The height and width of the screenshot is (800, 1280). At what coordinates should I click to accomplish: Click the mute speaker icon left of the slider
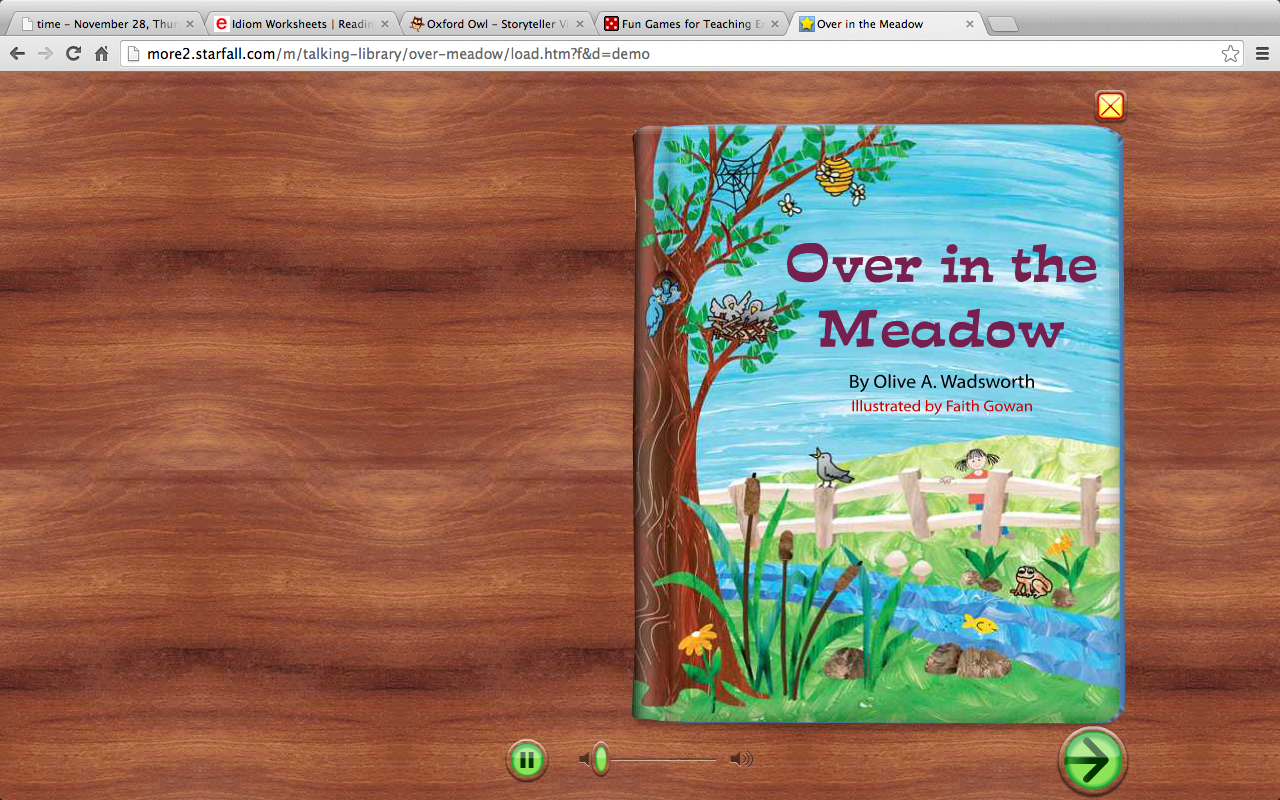tap(585, 760)
